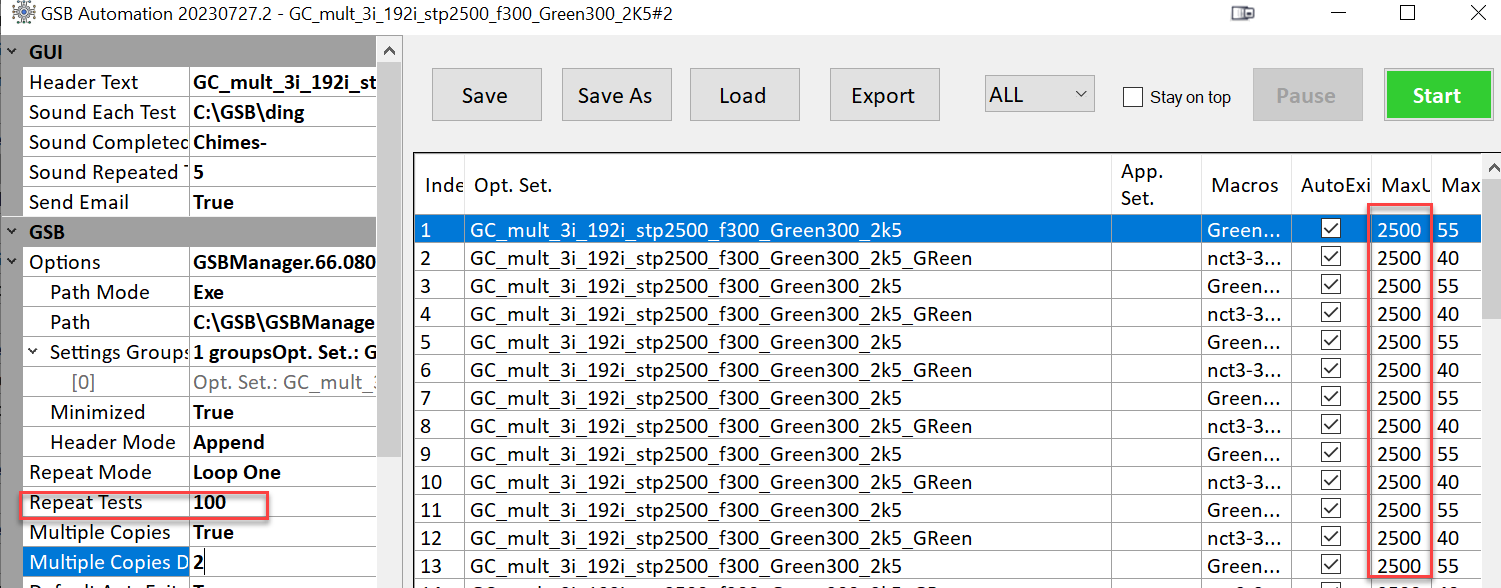
Task: Close the GSB Automation window
Action: [1476, 14]
